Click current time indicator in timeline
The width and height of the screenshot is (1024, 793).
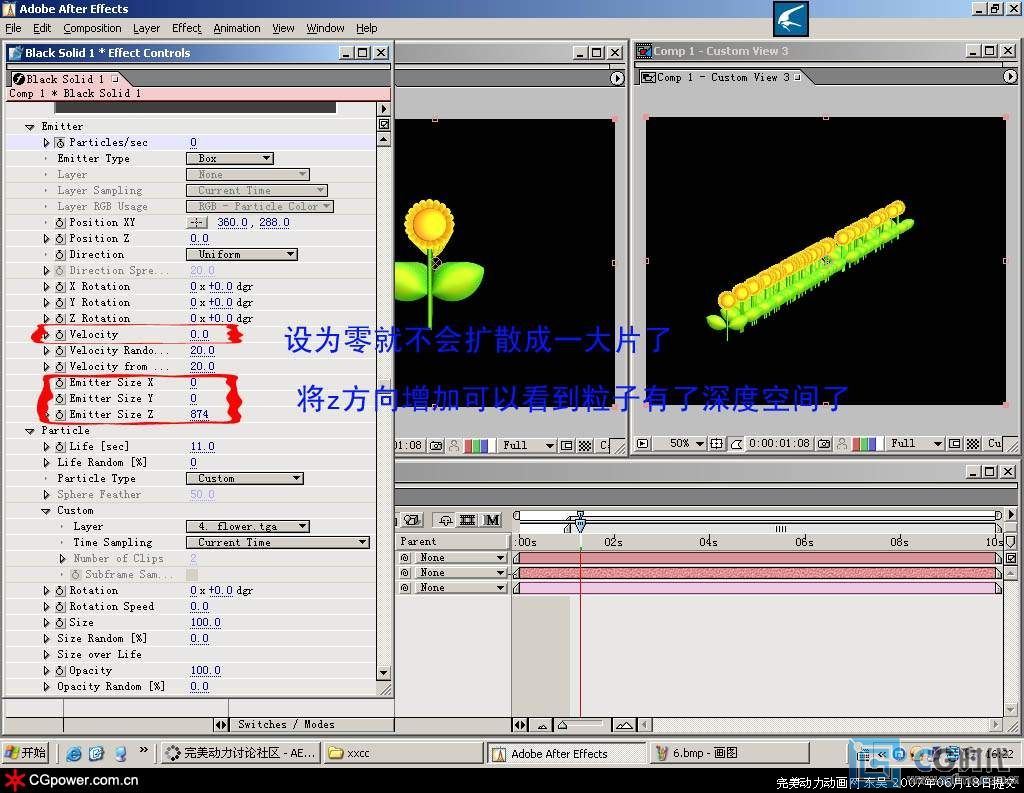580,522
